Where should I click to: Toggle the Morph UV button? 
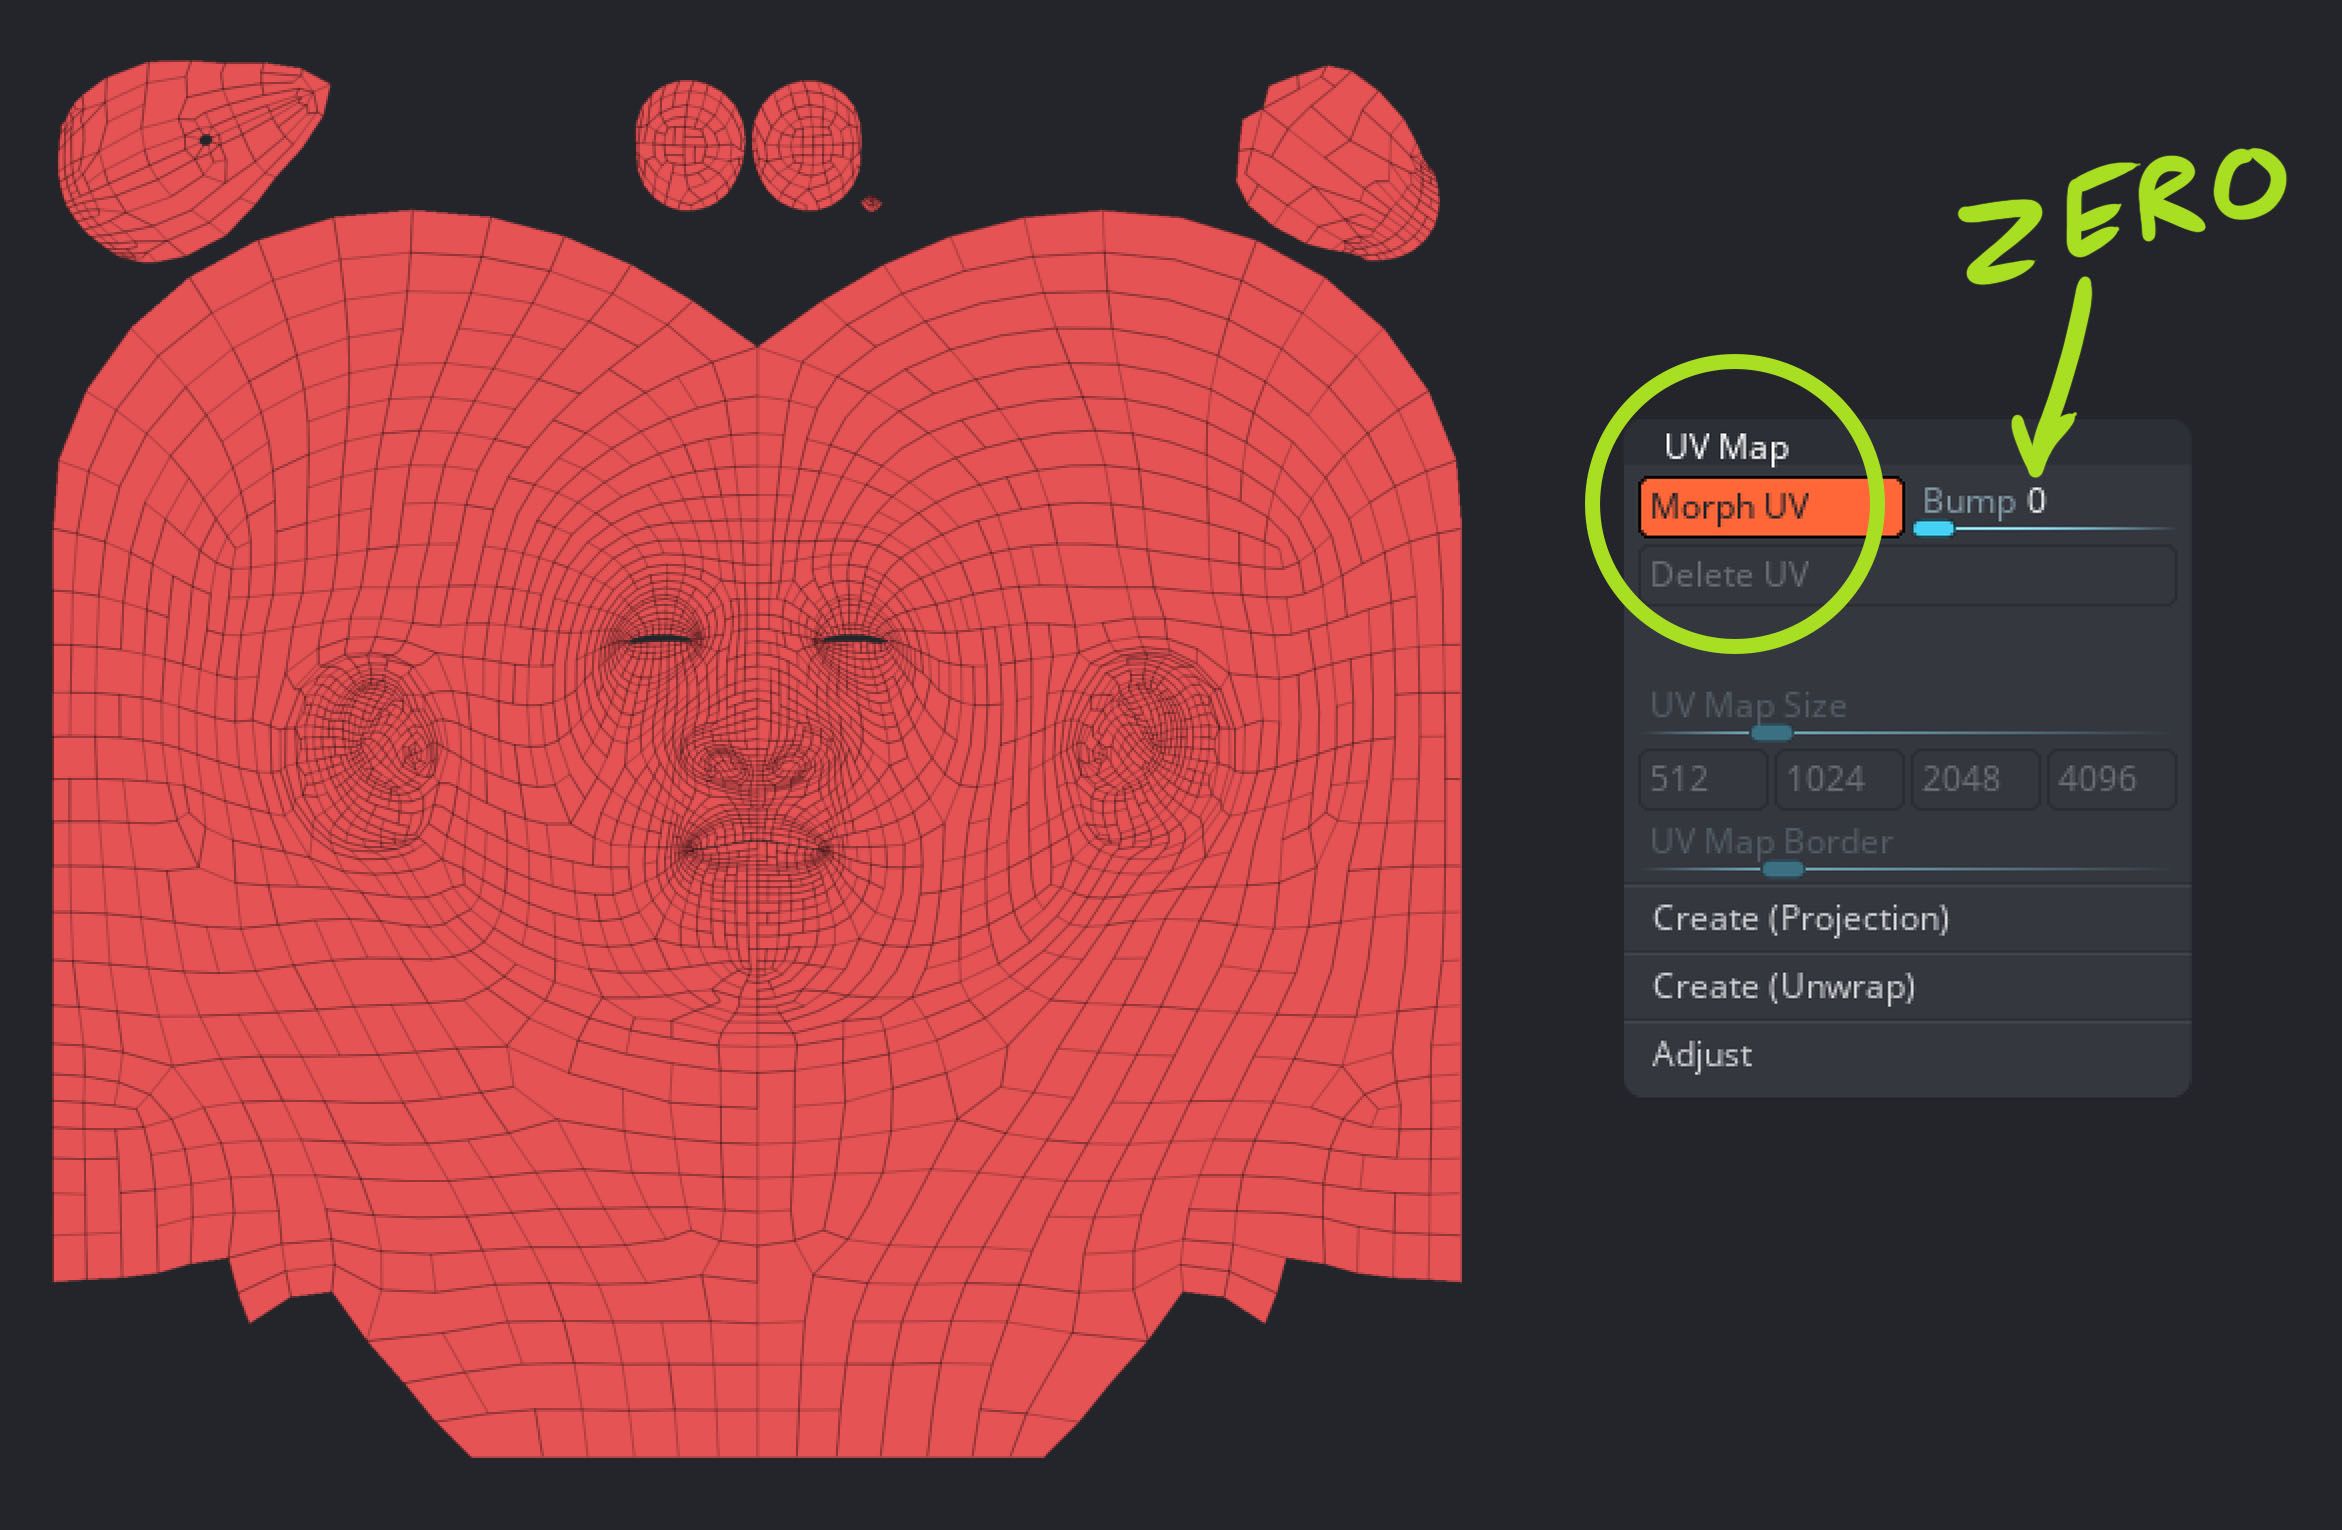tap(1769, 507)
